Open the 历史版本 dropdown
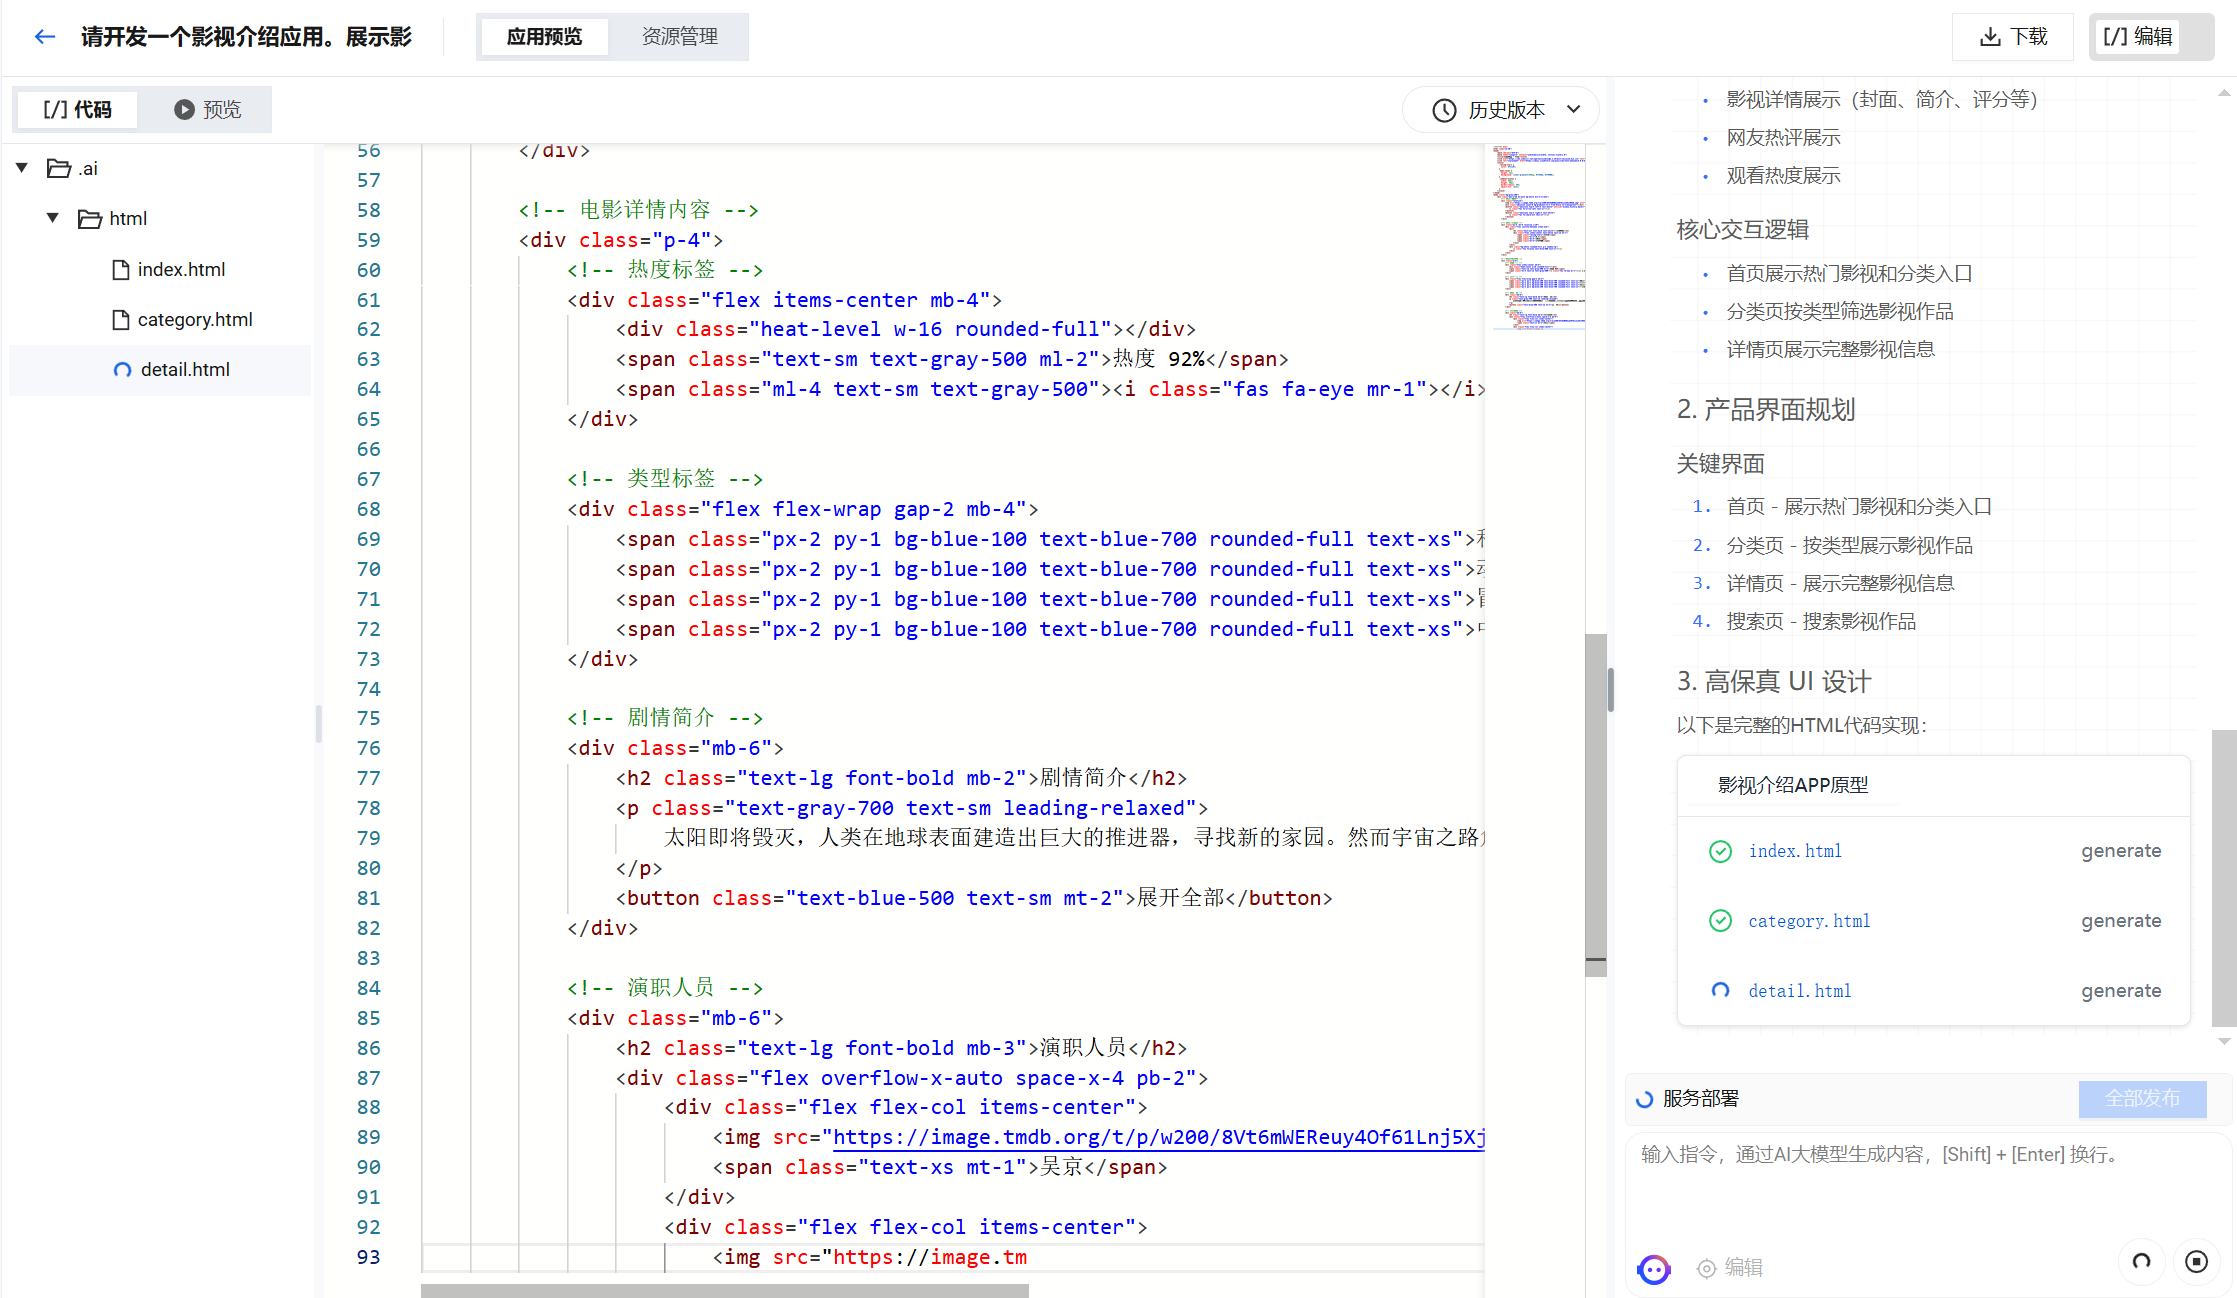2237x1298 pixels. pyautogui.click(x=1501, y=110)
